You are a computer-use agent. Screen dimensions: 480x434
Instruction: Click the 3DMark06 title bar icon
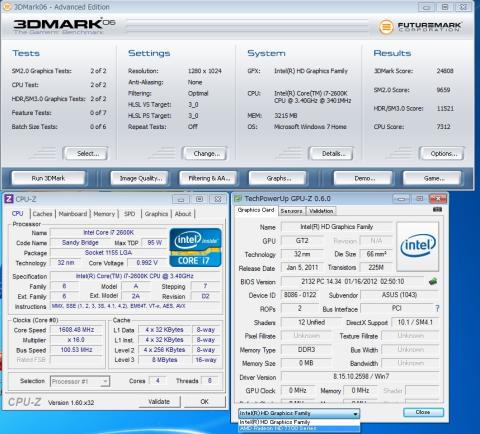click(x=7, y=7)
